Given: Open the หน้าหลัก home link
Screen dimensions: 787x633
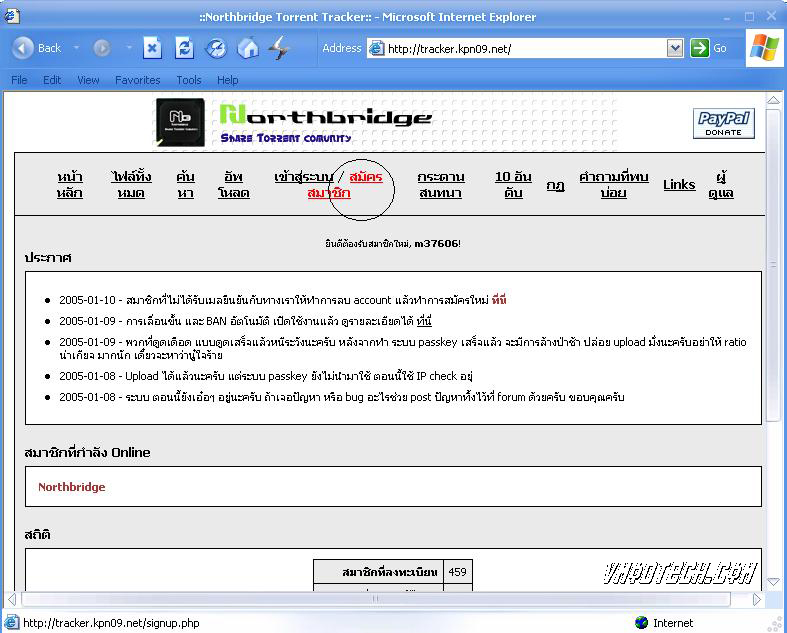Looking at the screenshot, I should (x=70, y=185).
